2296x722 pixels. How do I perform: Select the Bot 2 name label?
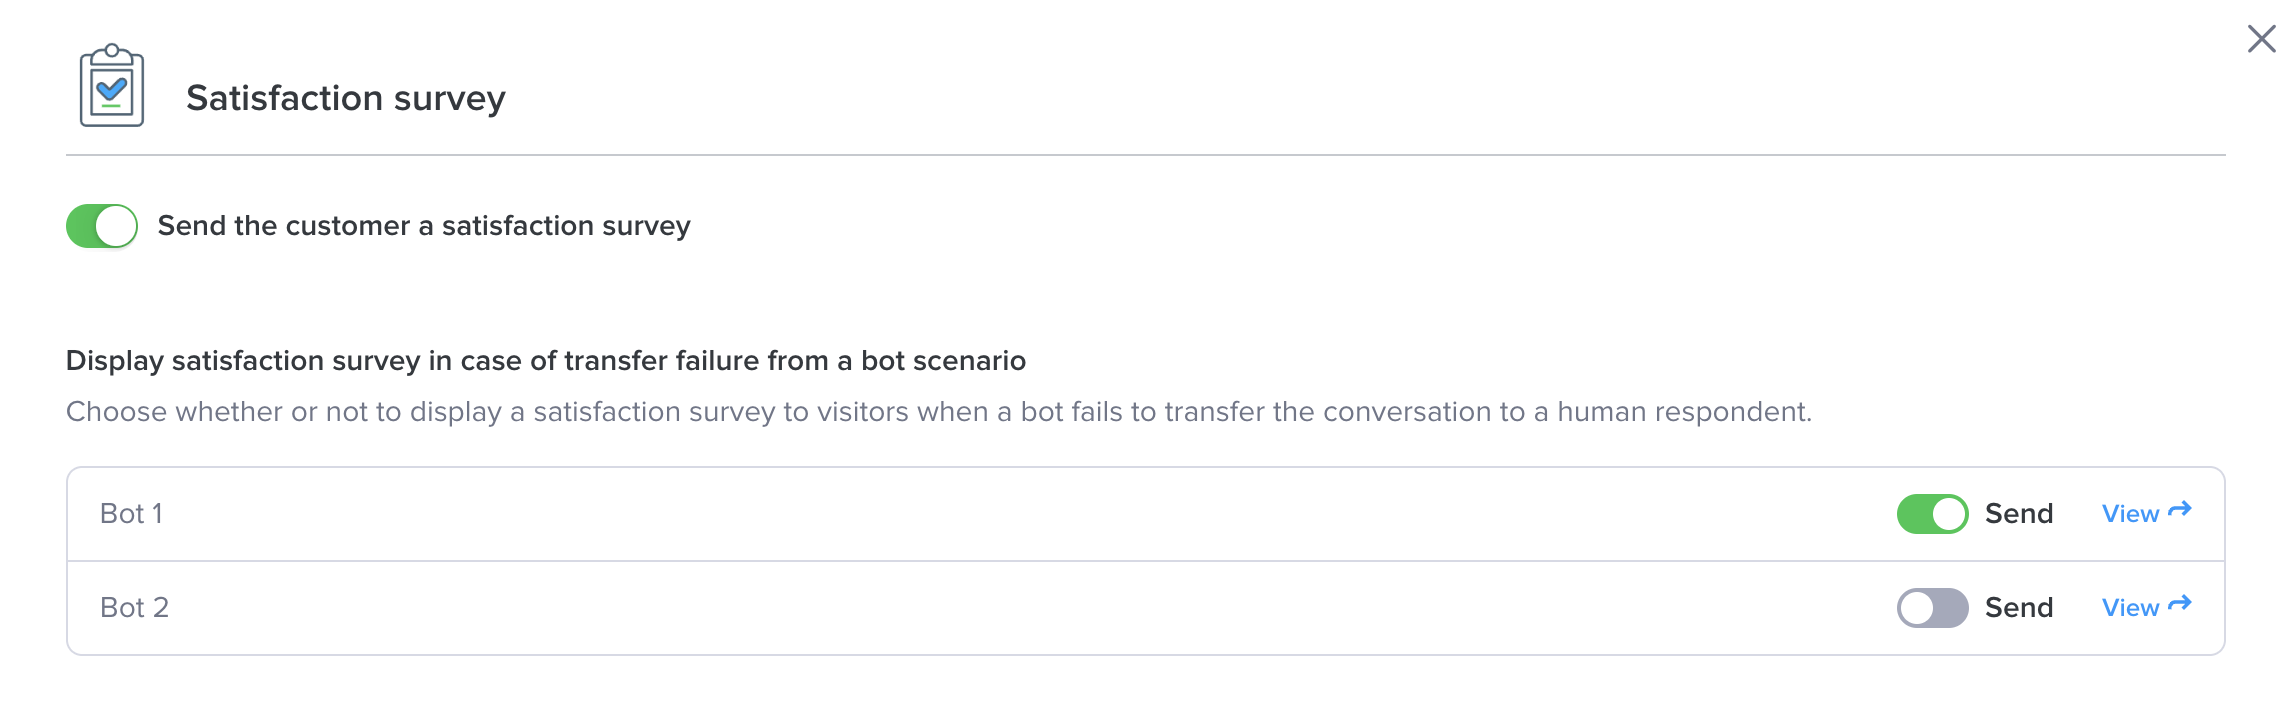tap(134, 608)
